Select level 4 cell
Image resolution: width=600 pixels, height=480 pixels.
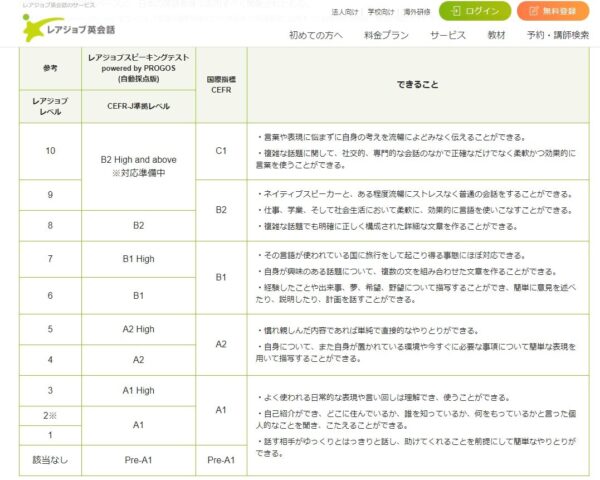[50, 360]
